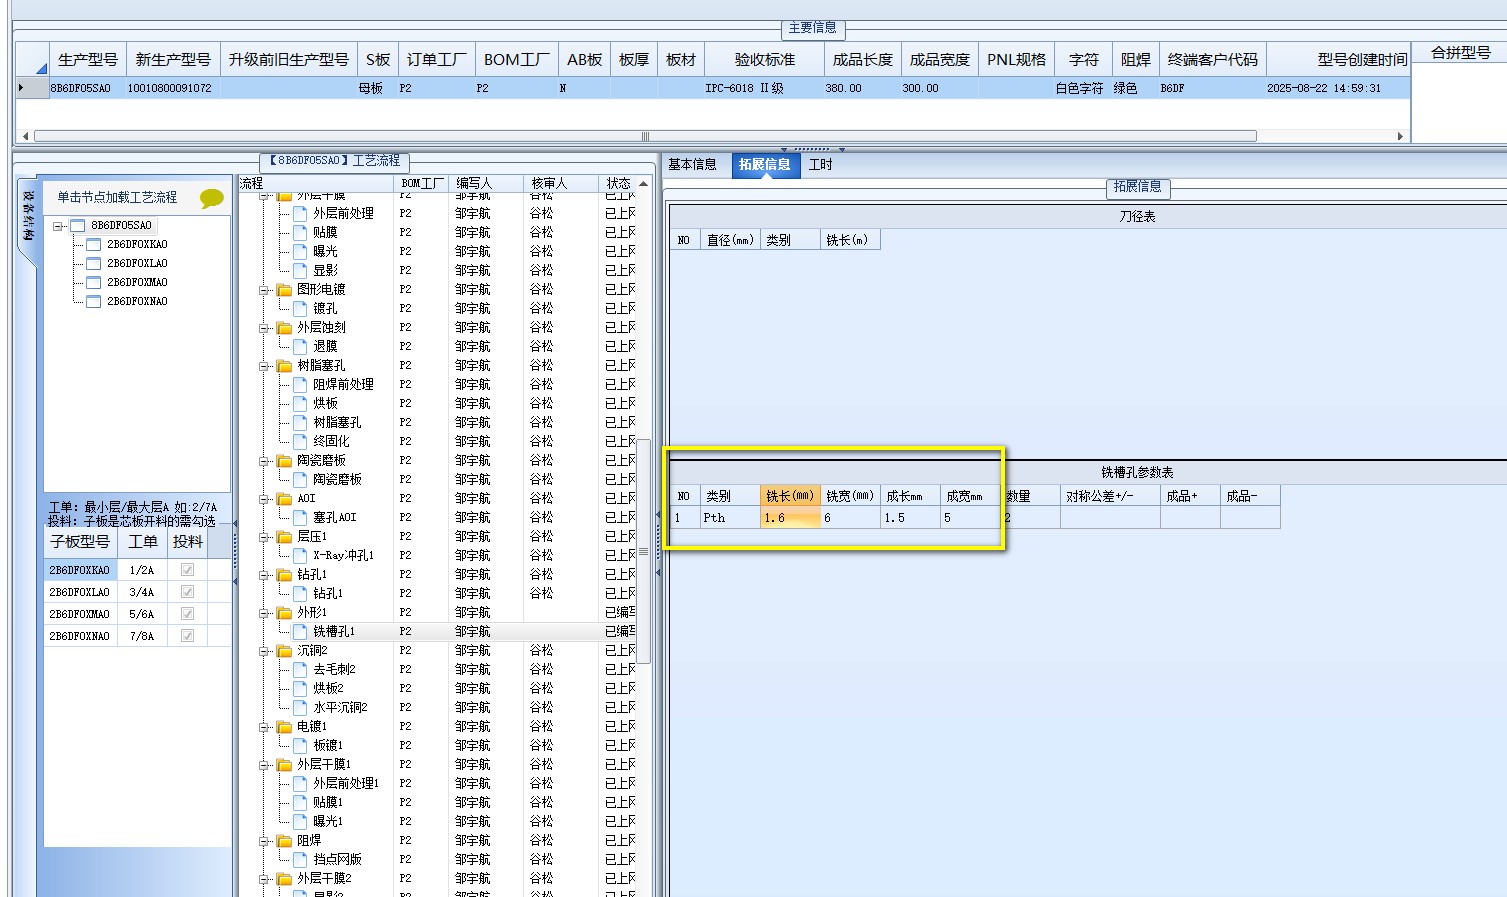Viewport: 1507px width, 897px height.
Task: Click the page icon of root node 8B6DF05SA0
Action: (78, 226)
